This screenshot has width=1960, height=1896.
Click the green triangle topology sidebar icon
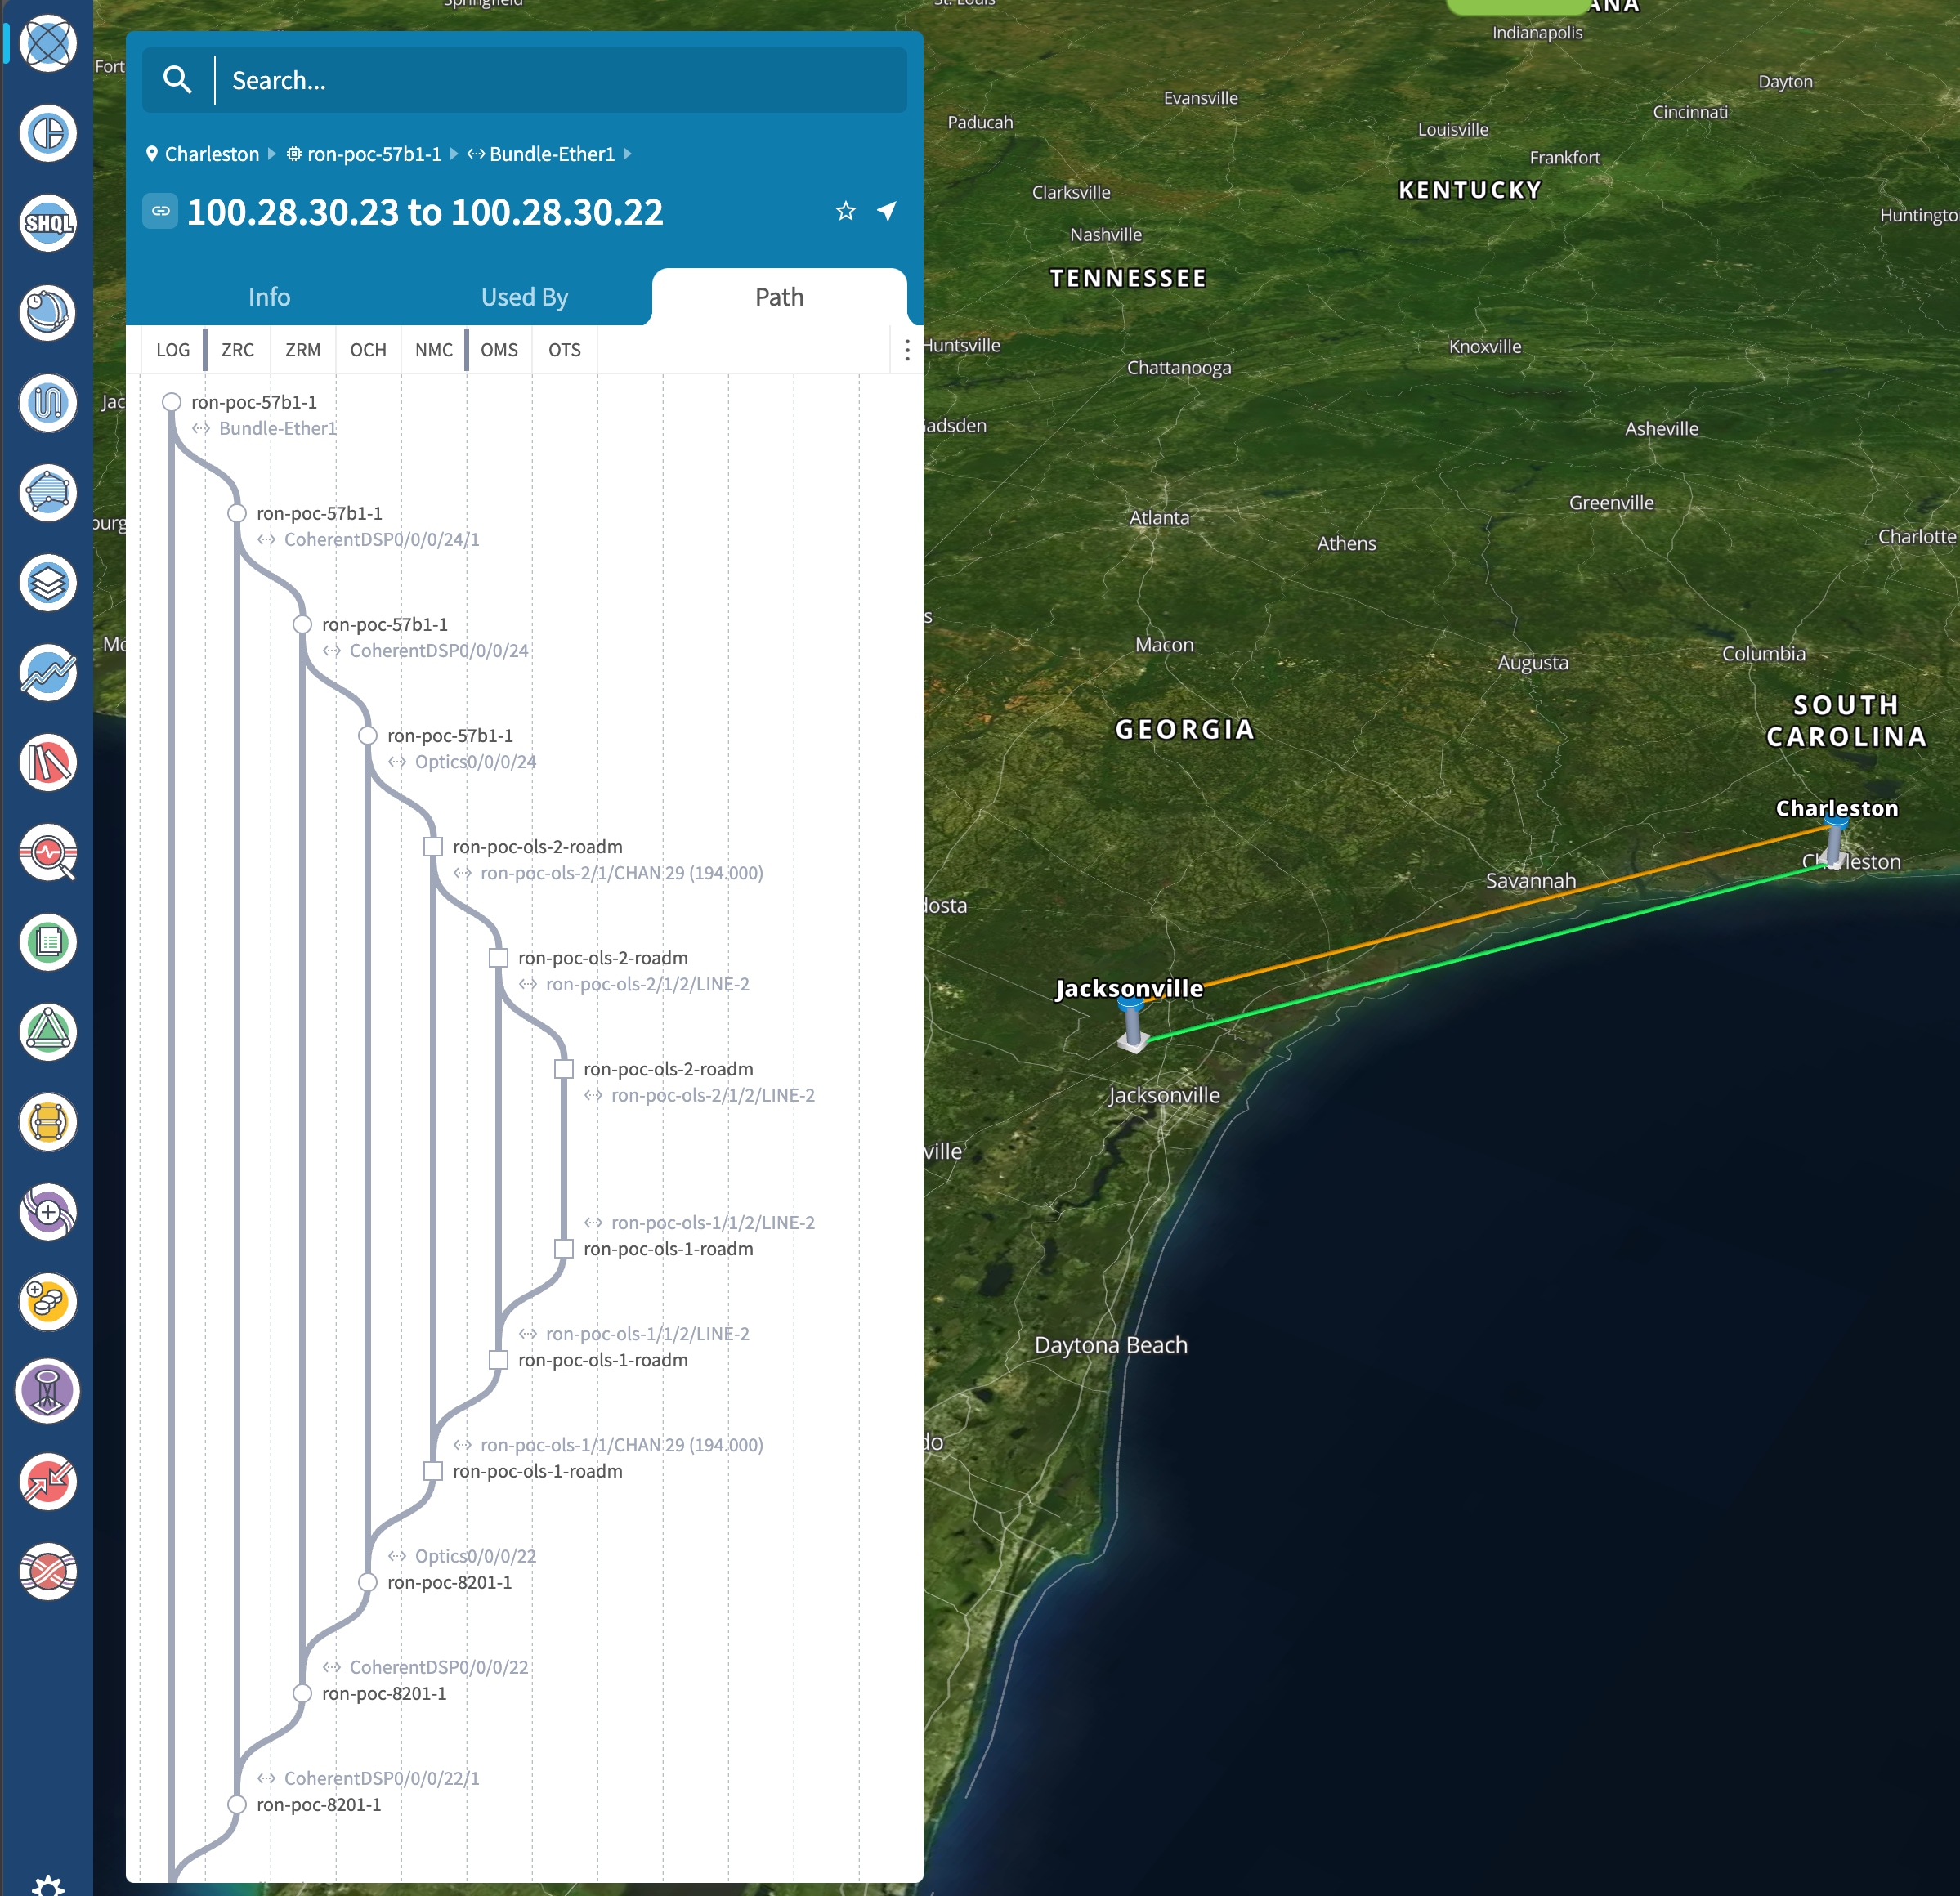coord(48,1032)
